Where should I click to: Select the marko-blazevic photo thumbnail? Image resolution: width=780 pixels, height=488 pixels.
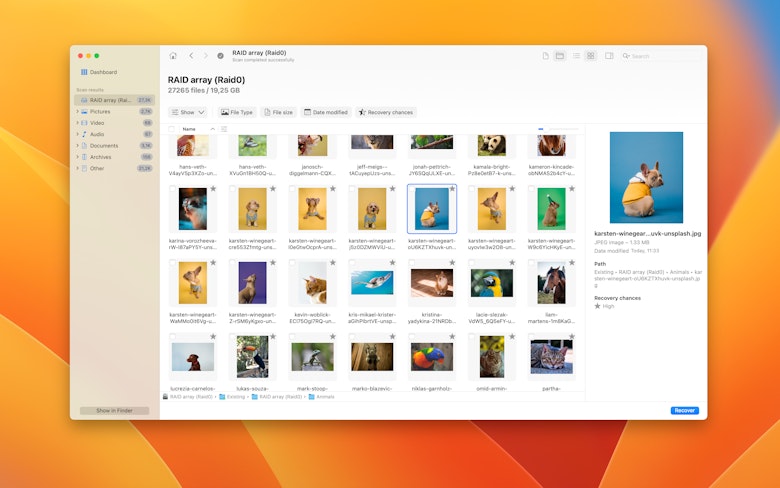372,357
